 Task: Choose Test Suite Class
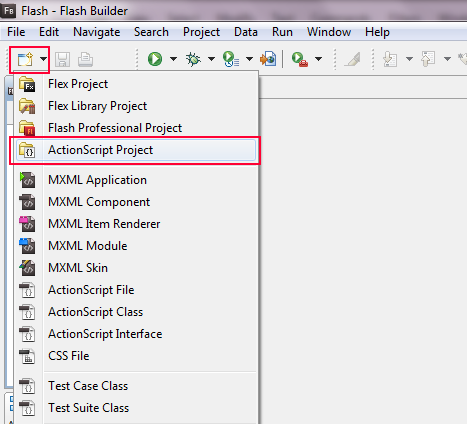[136, 408]
